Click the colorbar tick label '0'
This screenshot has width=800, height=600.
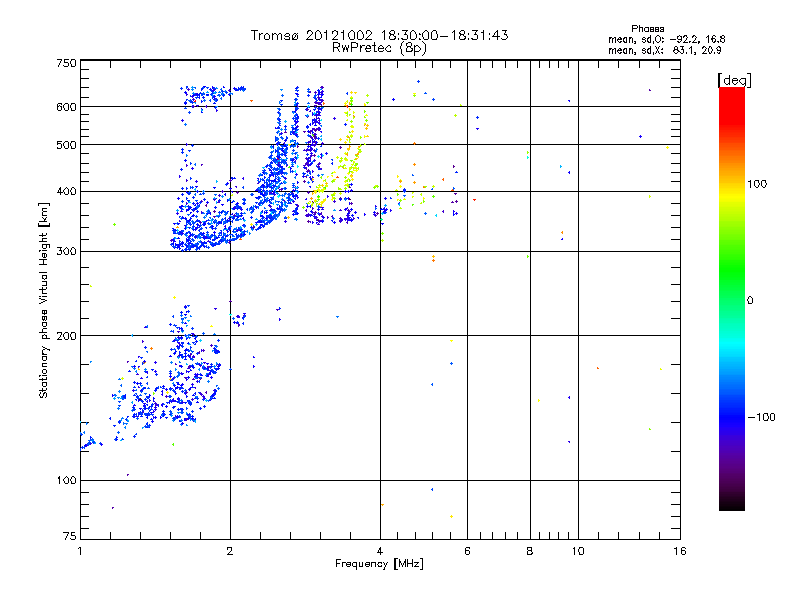coord(750,301)
